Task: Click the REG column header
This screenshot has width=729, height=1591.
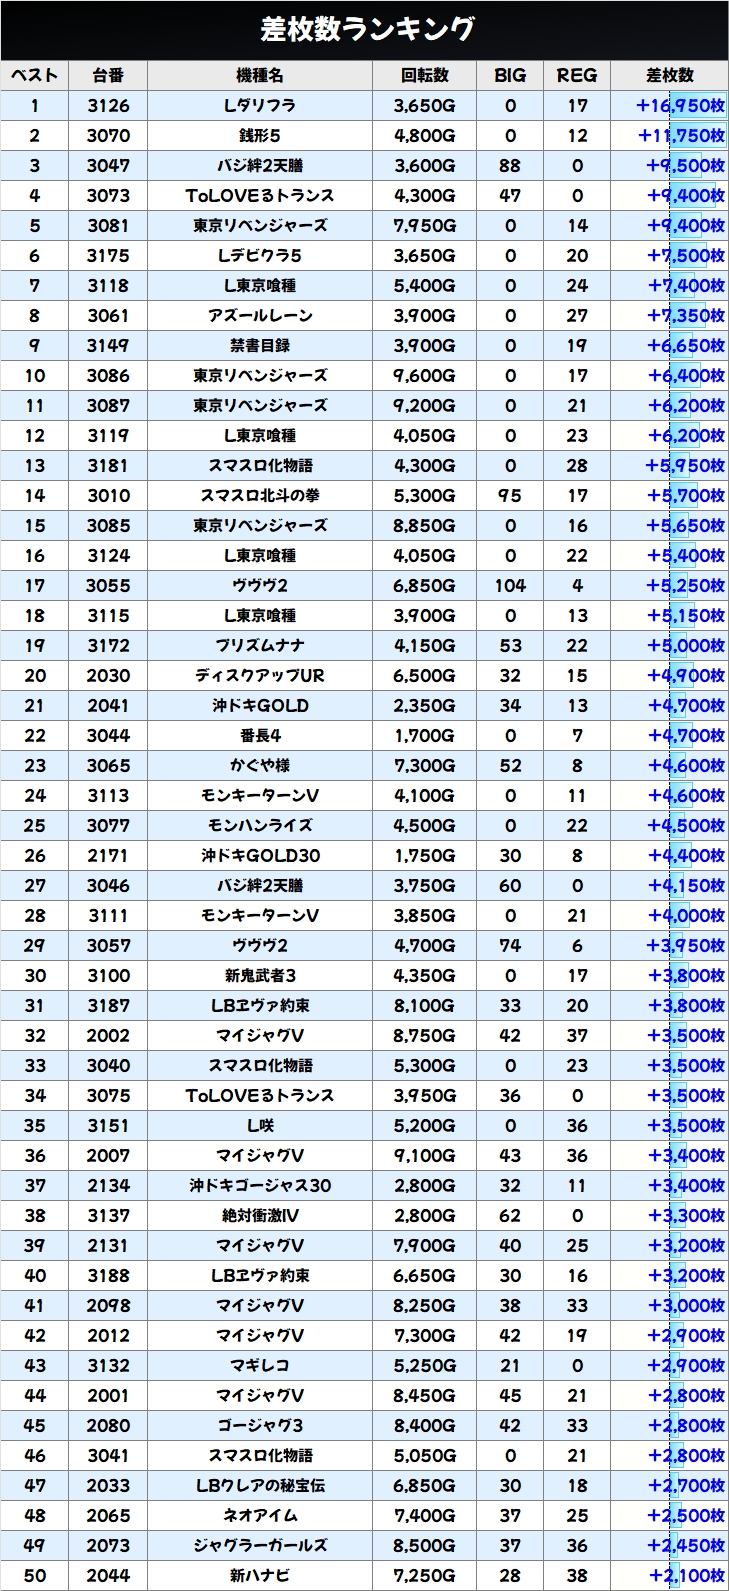Action: [x=577, y=76]
